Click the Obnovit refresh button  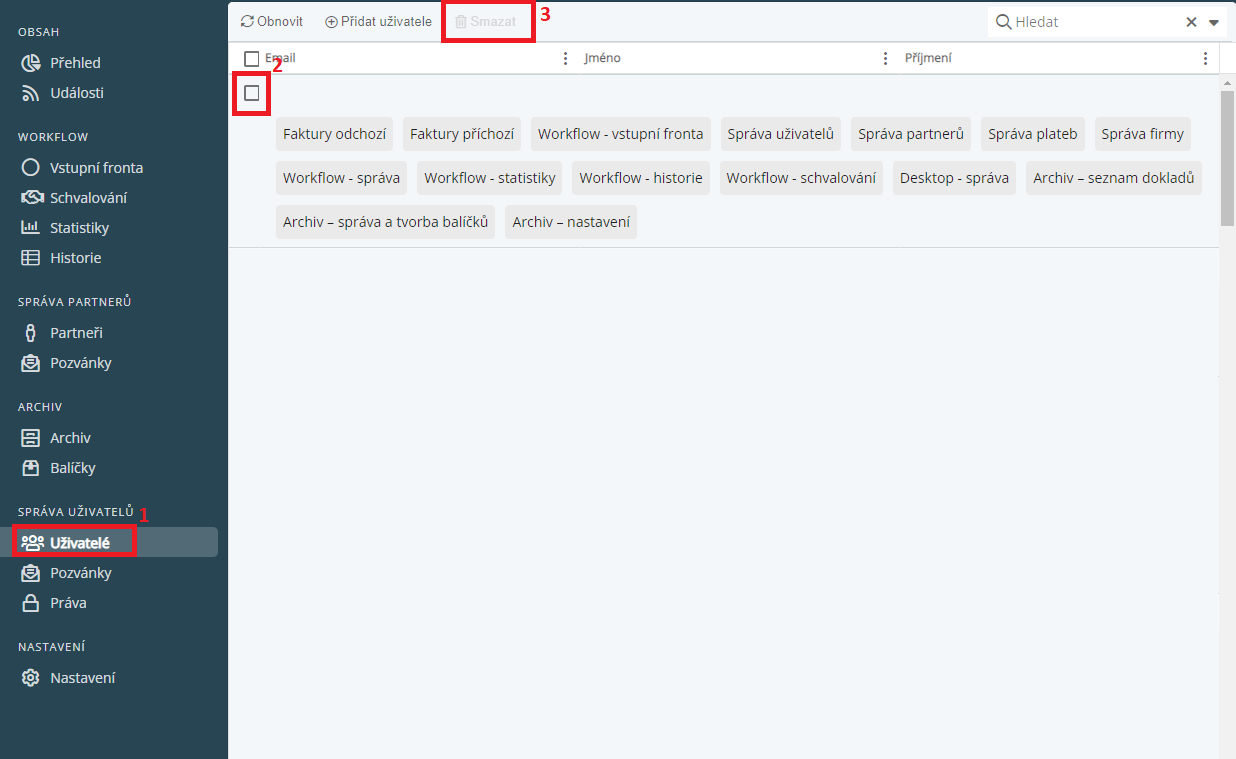pos(272,21)
